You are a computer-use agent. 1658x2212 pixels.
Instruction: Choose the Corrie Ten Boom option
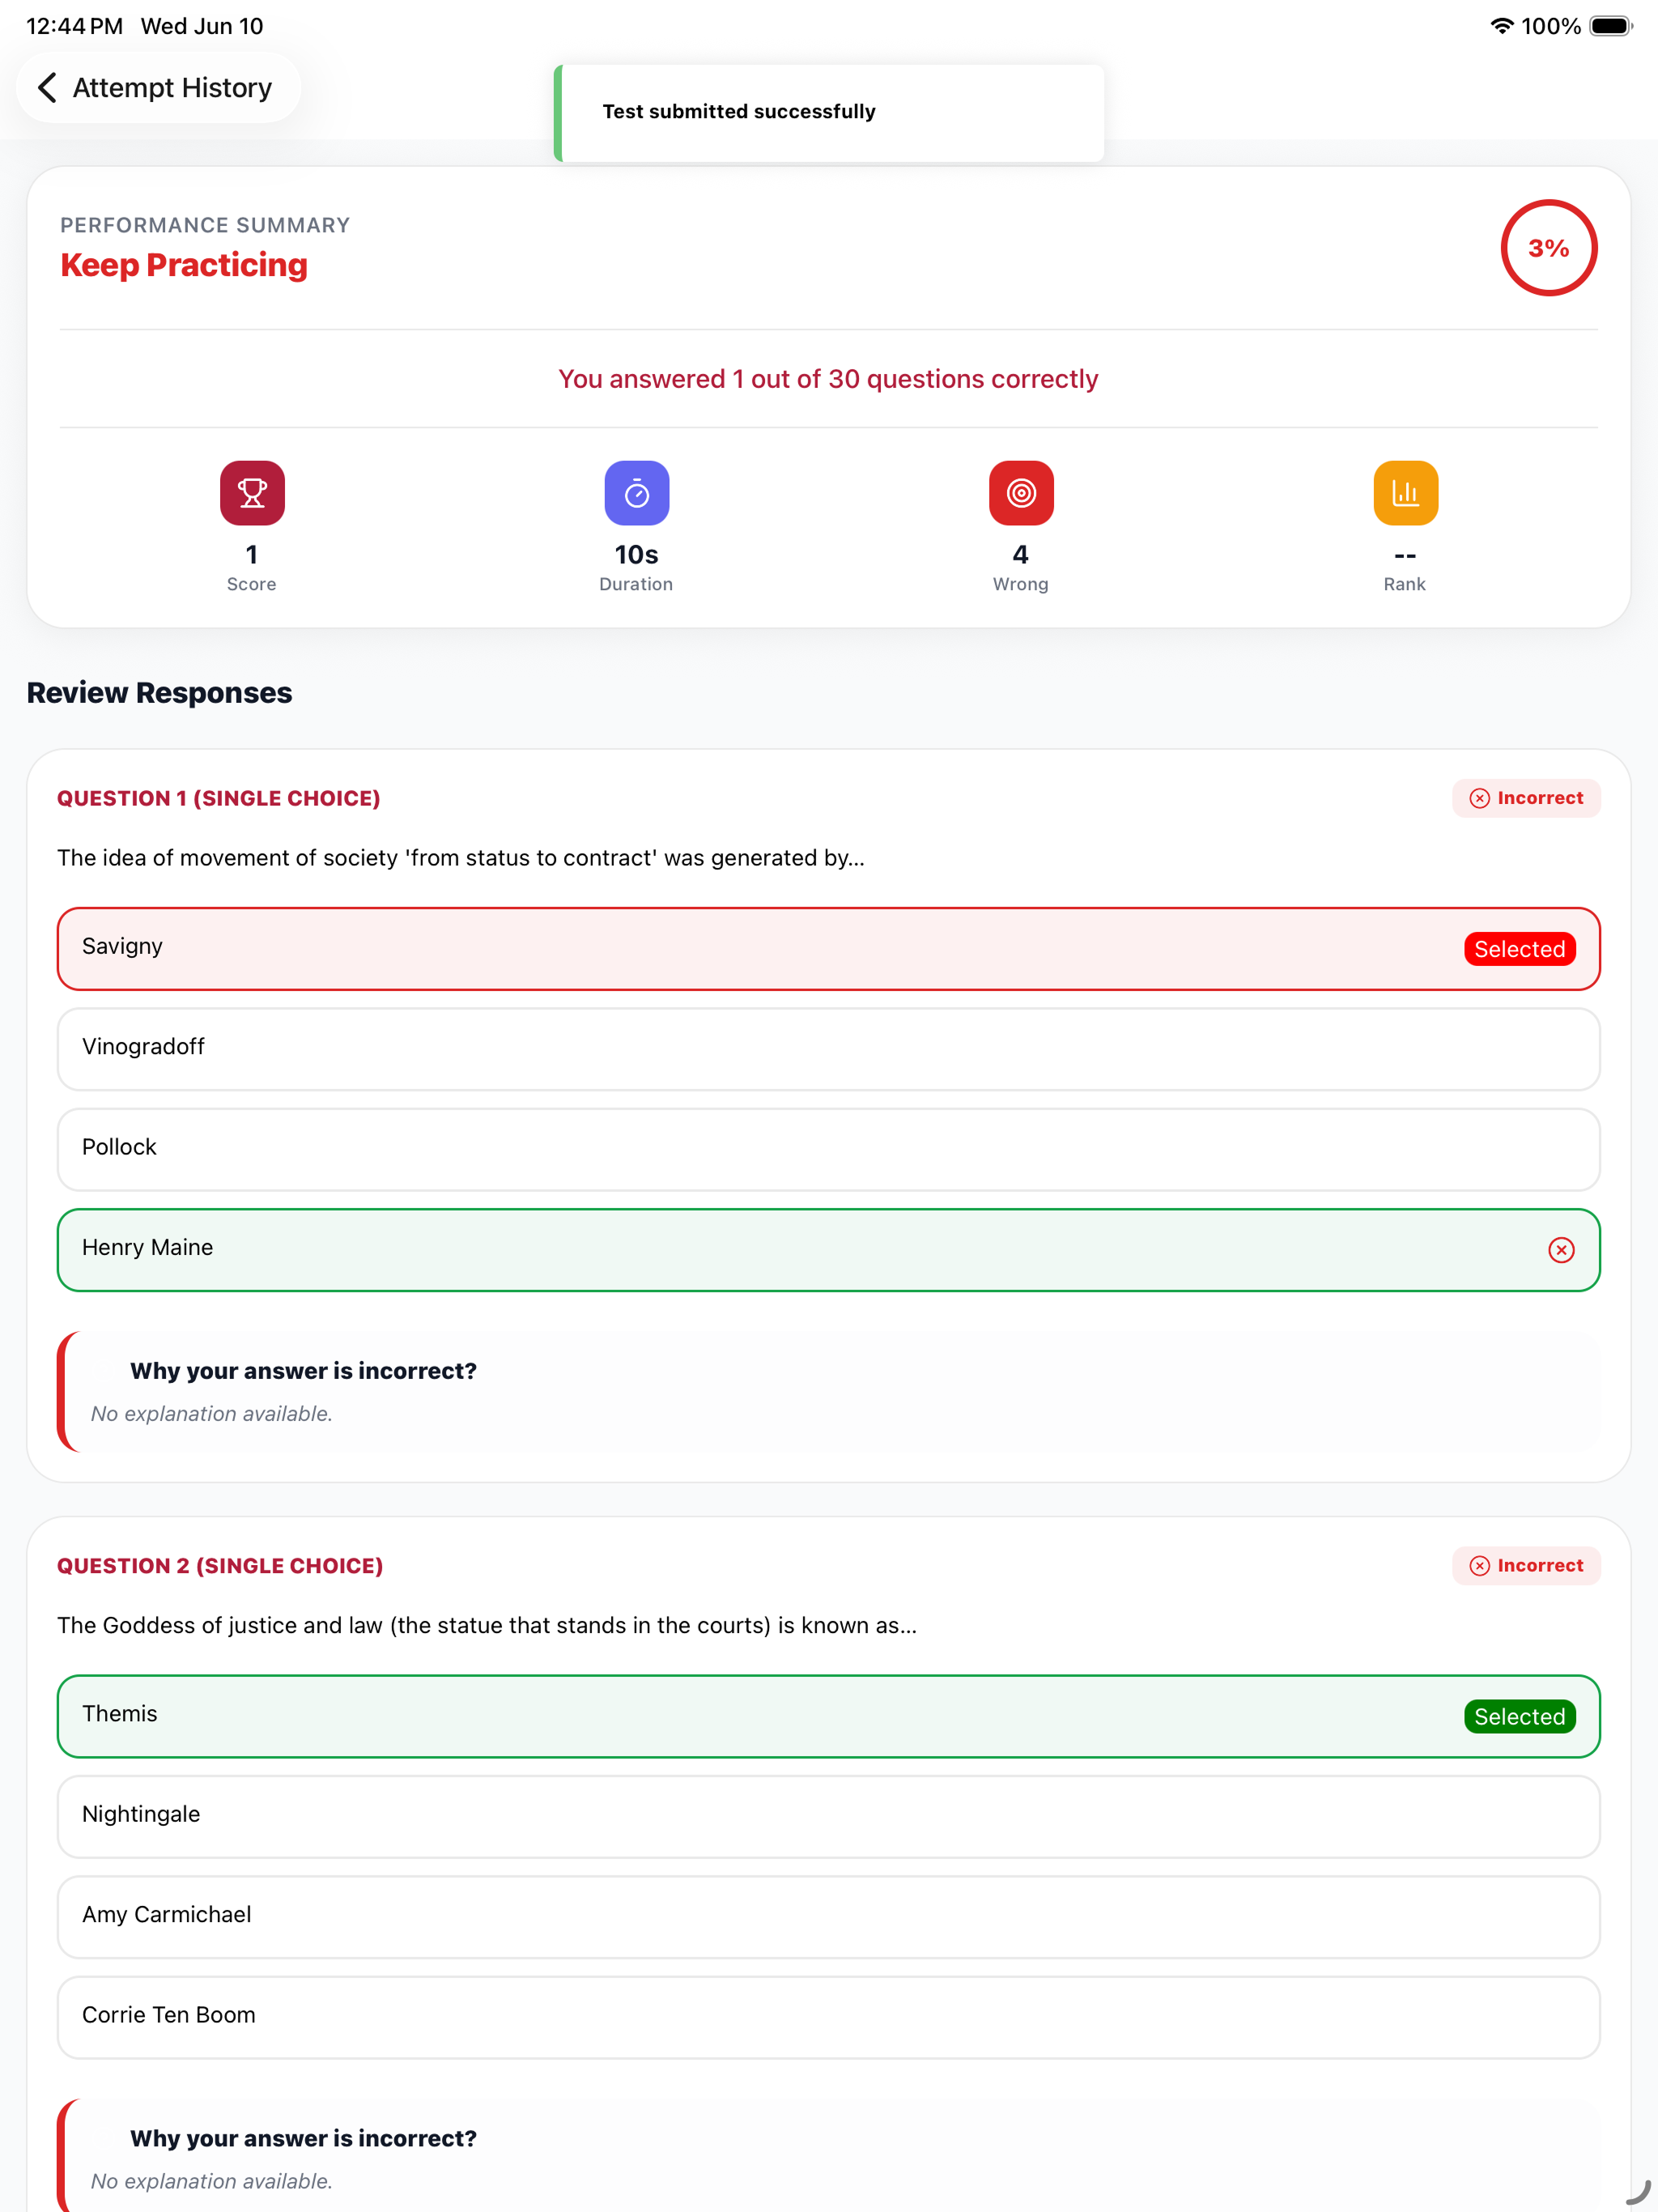tap(829, 2018)
